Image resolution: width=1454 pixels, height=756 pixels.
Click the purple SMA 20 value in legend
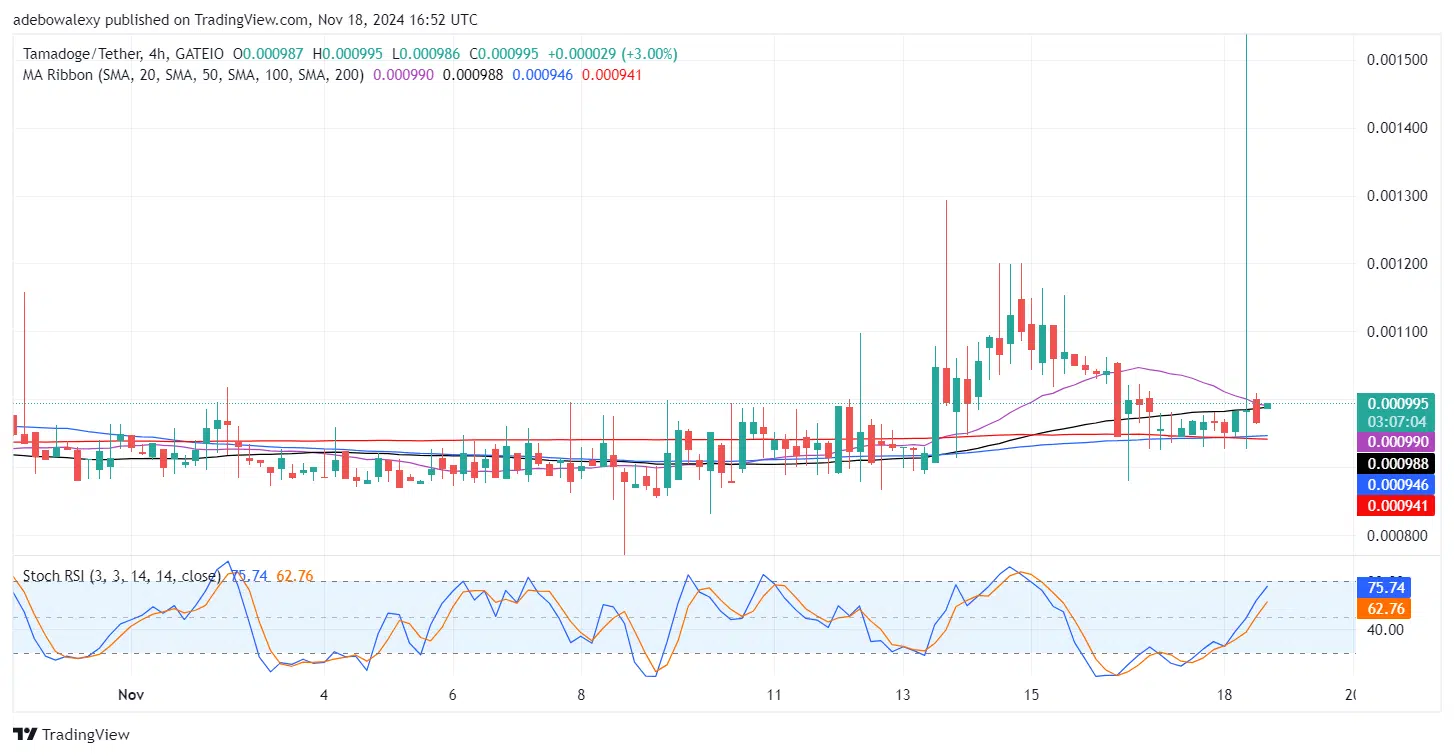pyautogui.click(x=403, y=75)
